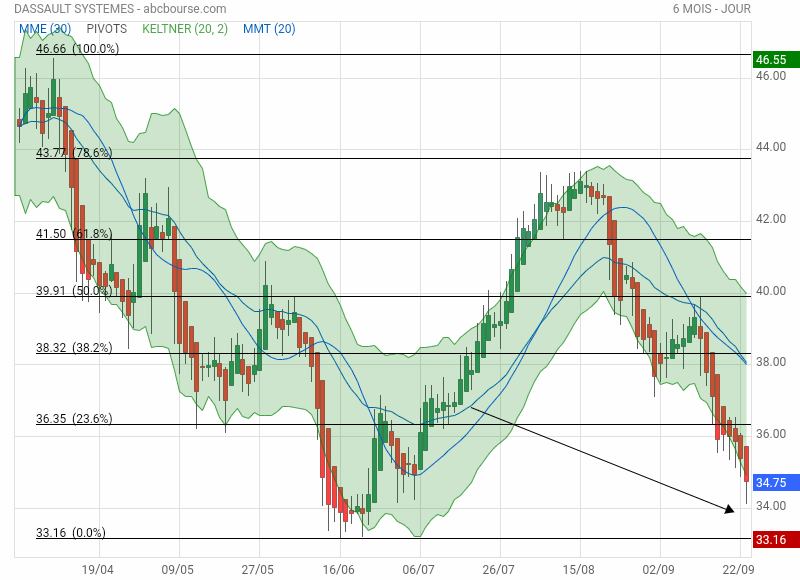Viewport: 800px width, 580px height.
Task: Click the 39.91 (50.0%) Fibonacci label
Action: tap(74, 291)
